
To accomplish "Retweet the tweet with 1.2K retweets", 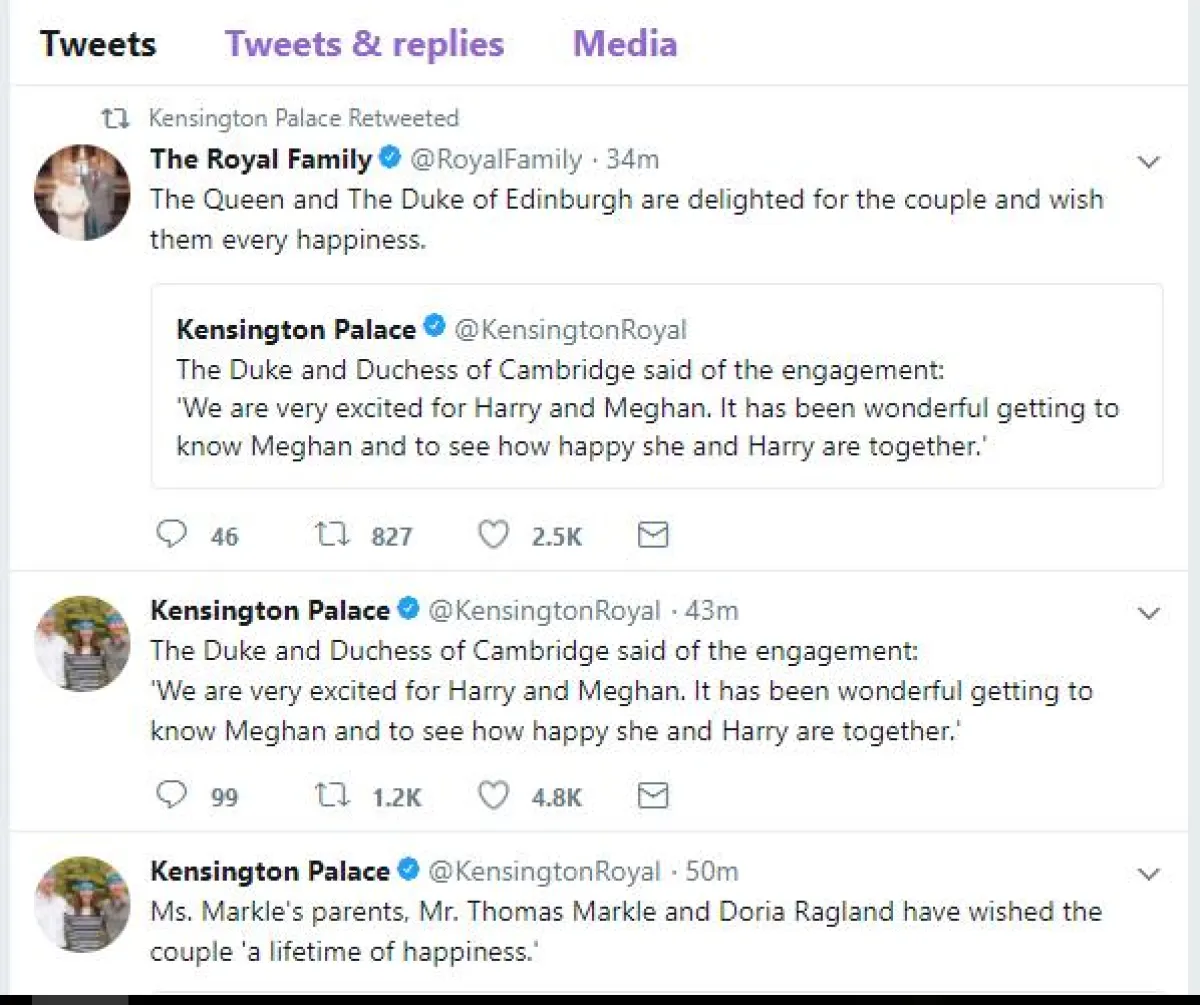I will click(333, 795).
